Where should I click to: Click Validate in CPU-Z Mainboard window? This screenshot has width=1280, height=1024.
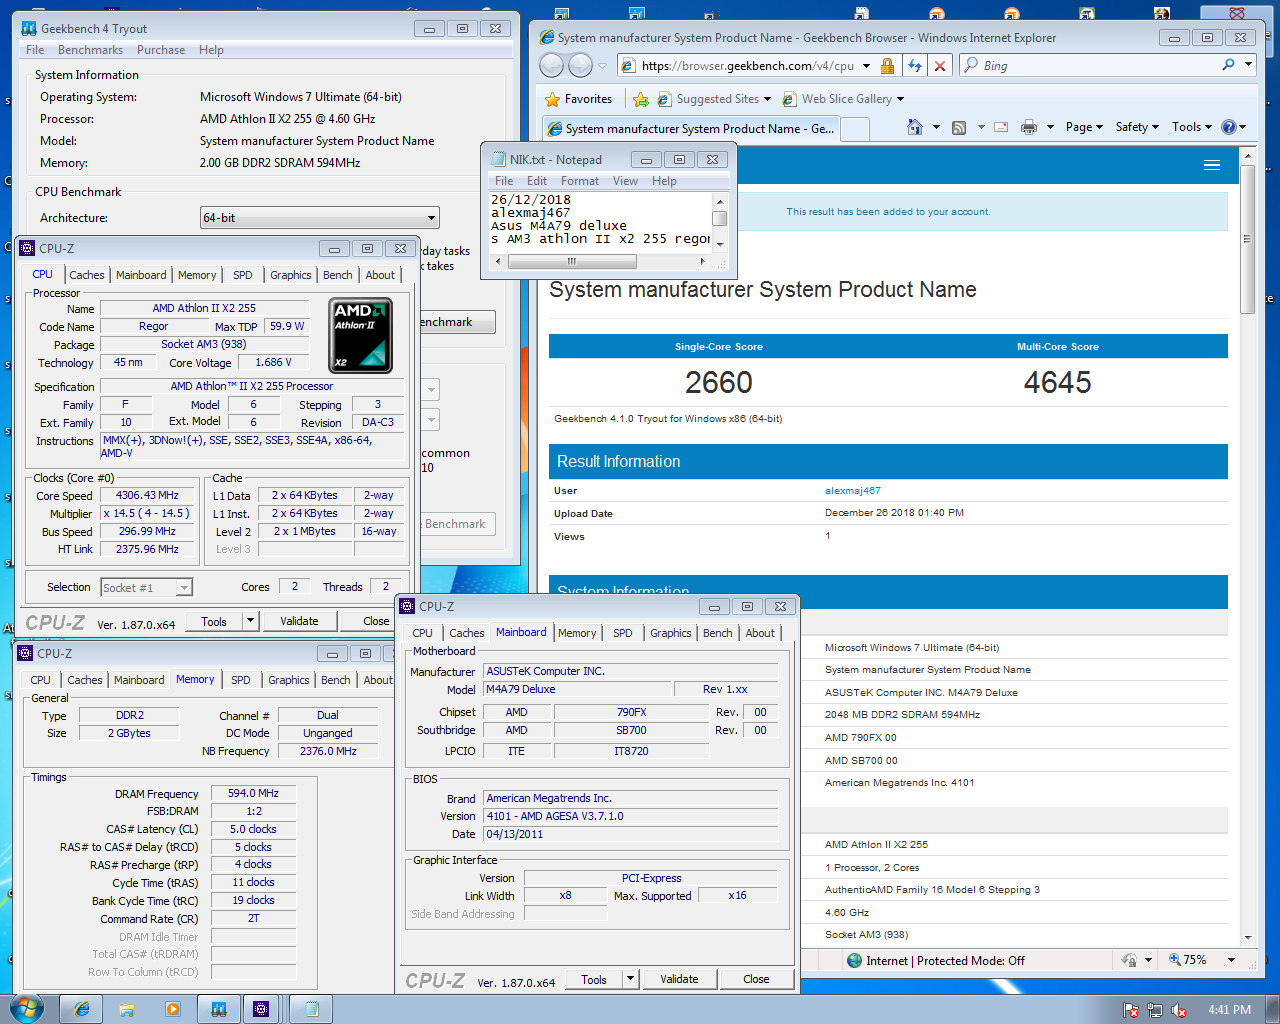click(x=679, y=979)
